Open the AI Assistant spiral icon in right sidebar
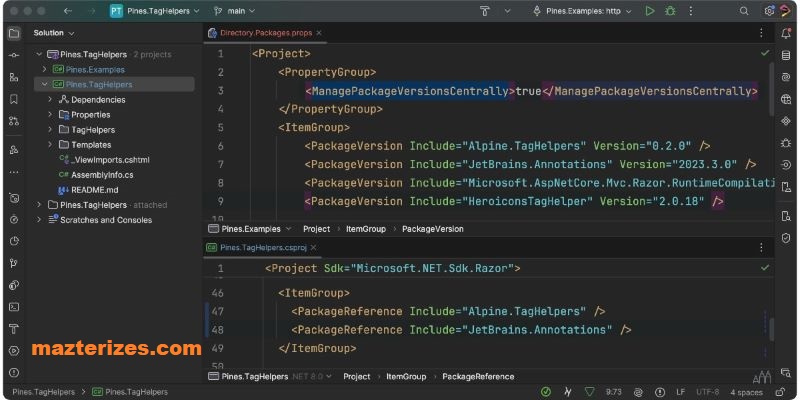This screenshot has height=400, width=800. (x=786, y=77)
